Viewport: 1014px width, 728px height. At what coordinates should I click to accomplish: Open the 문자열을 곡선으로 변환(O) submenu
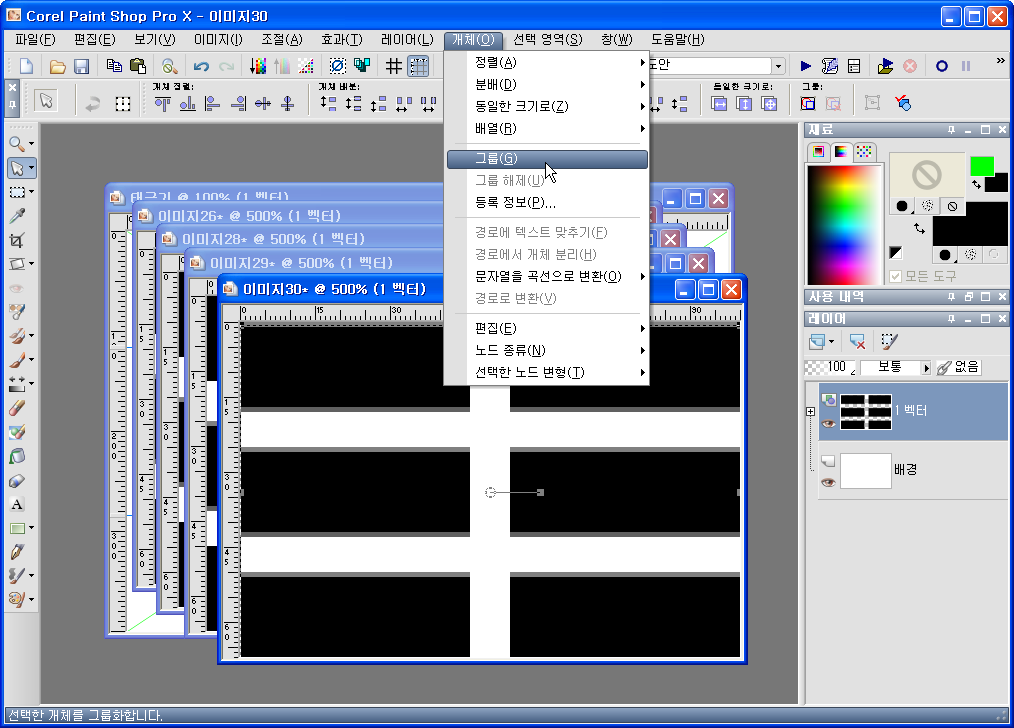pyautogui.click(x=547, y=277)
